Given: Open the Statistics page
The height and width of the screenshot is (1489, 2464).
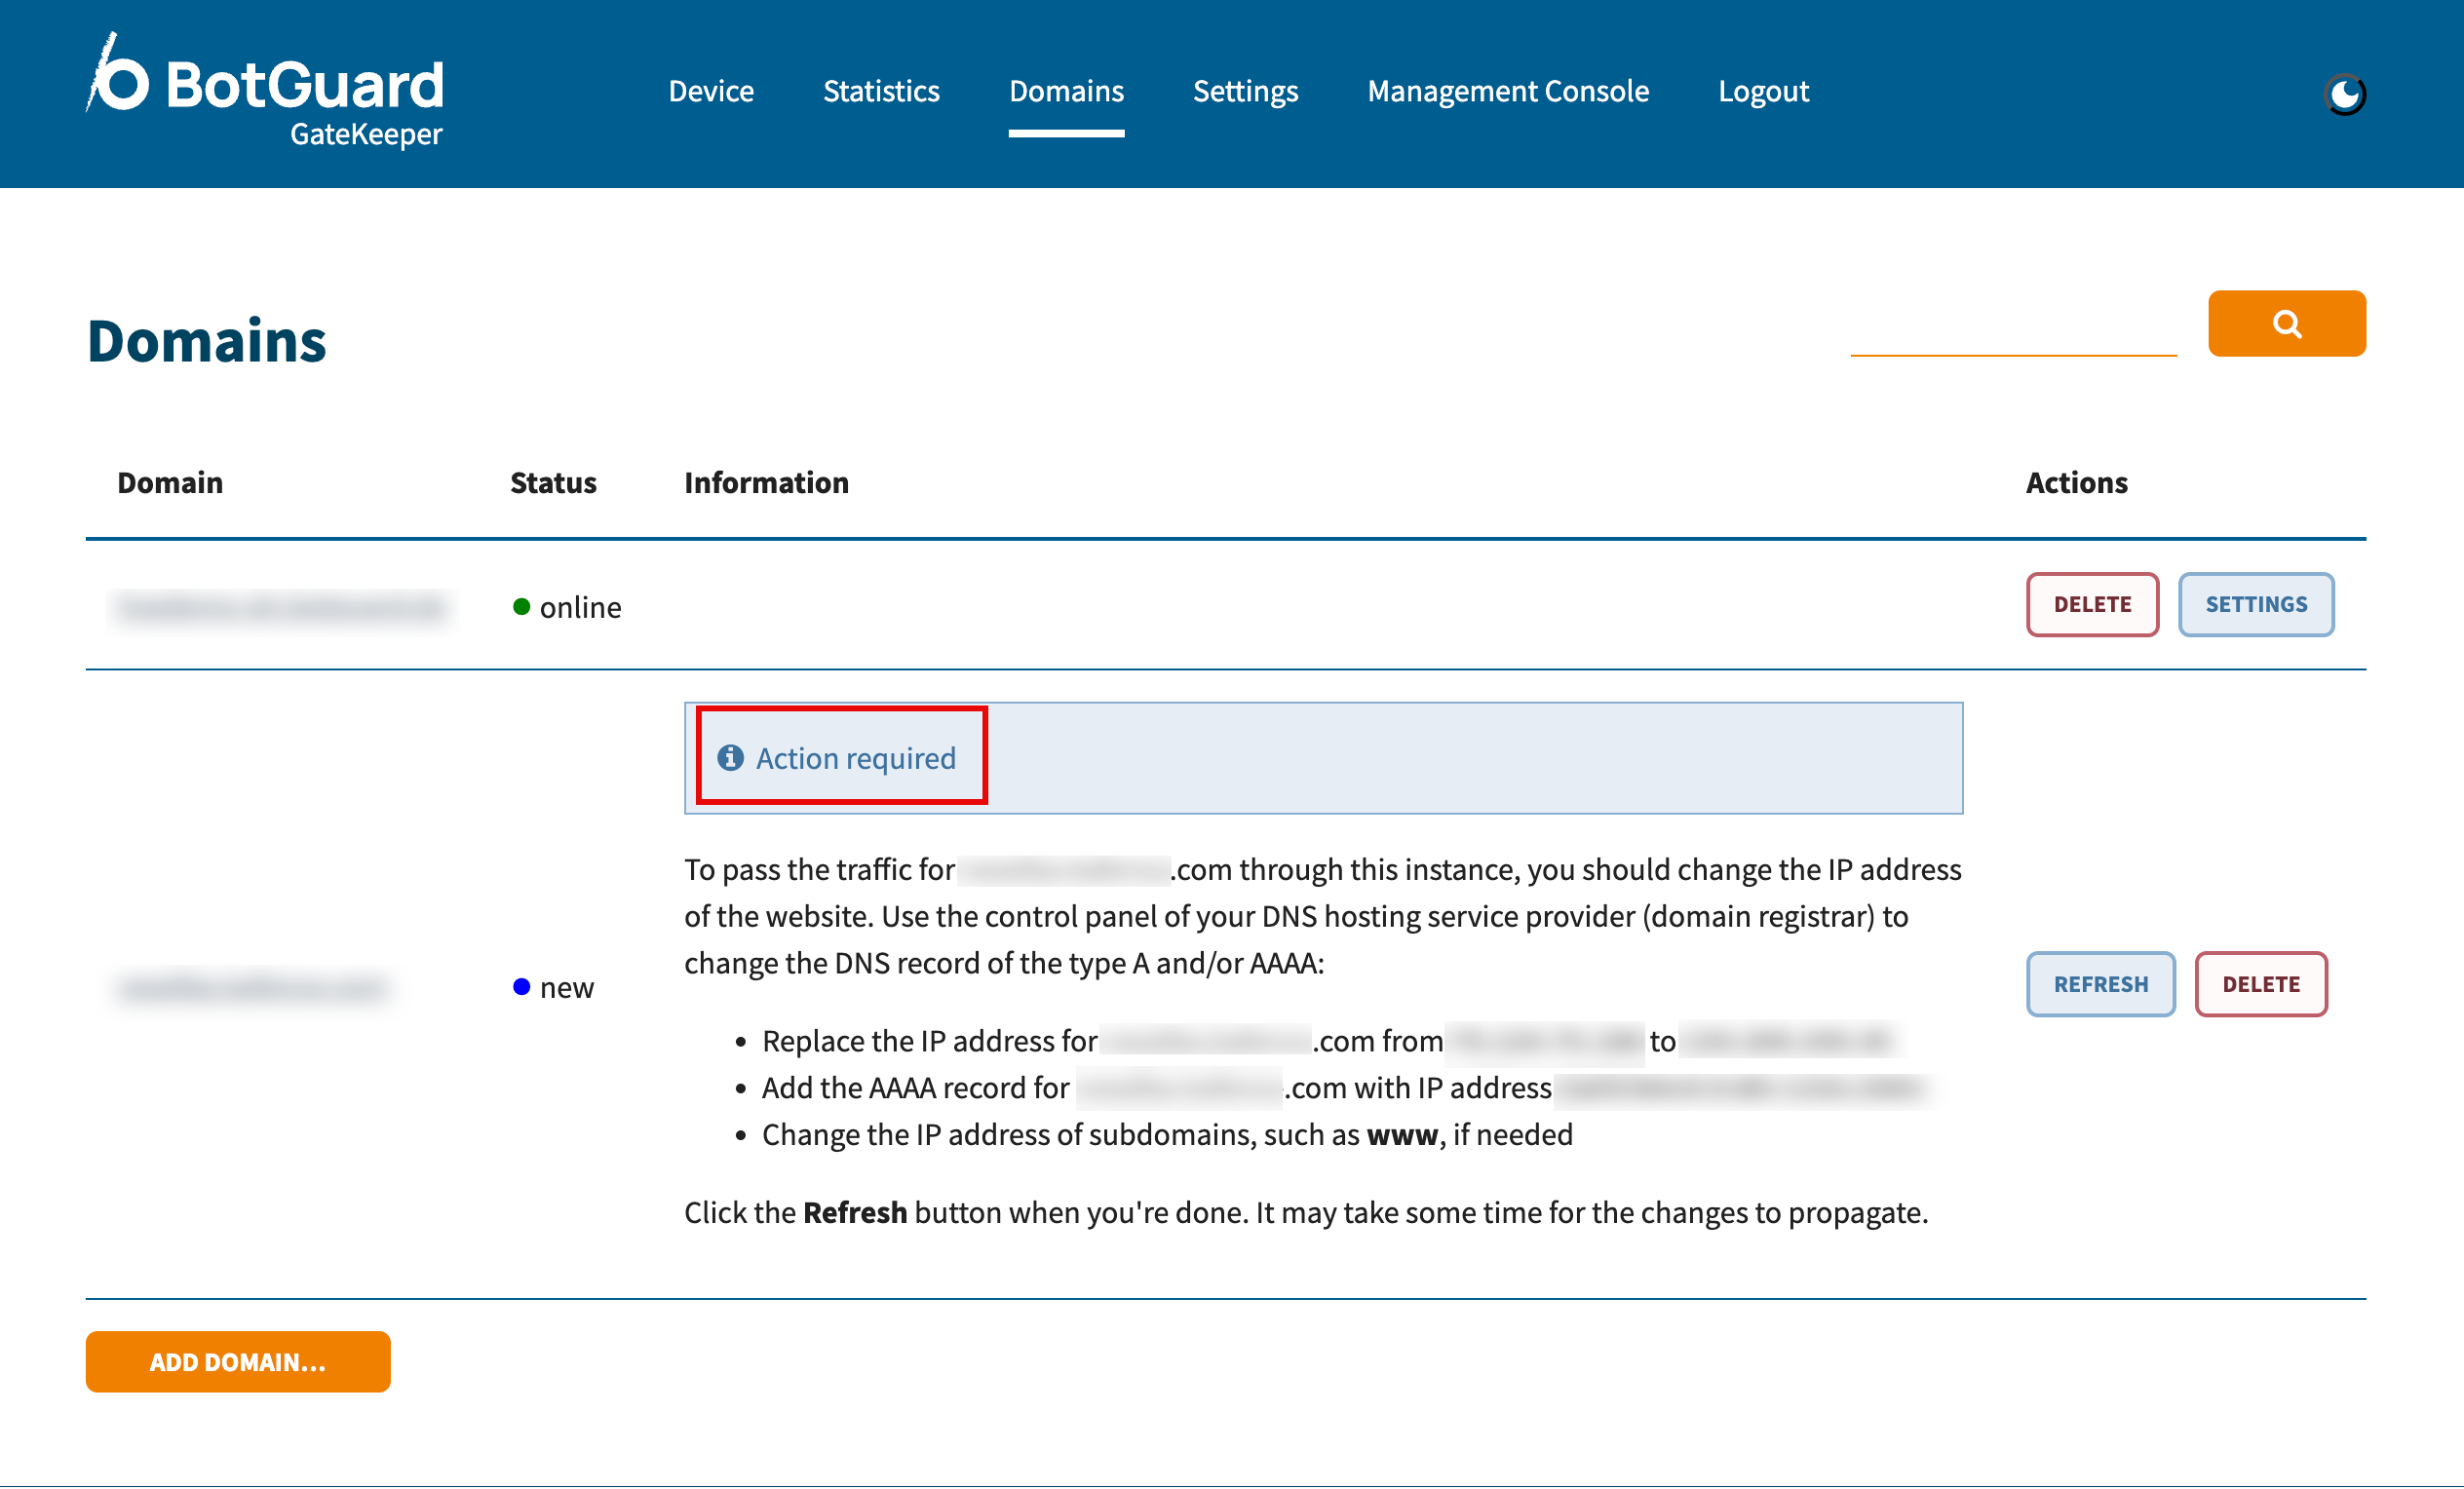Looking at the screenshot, I should coord(880,91).
